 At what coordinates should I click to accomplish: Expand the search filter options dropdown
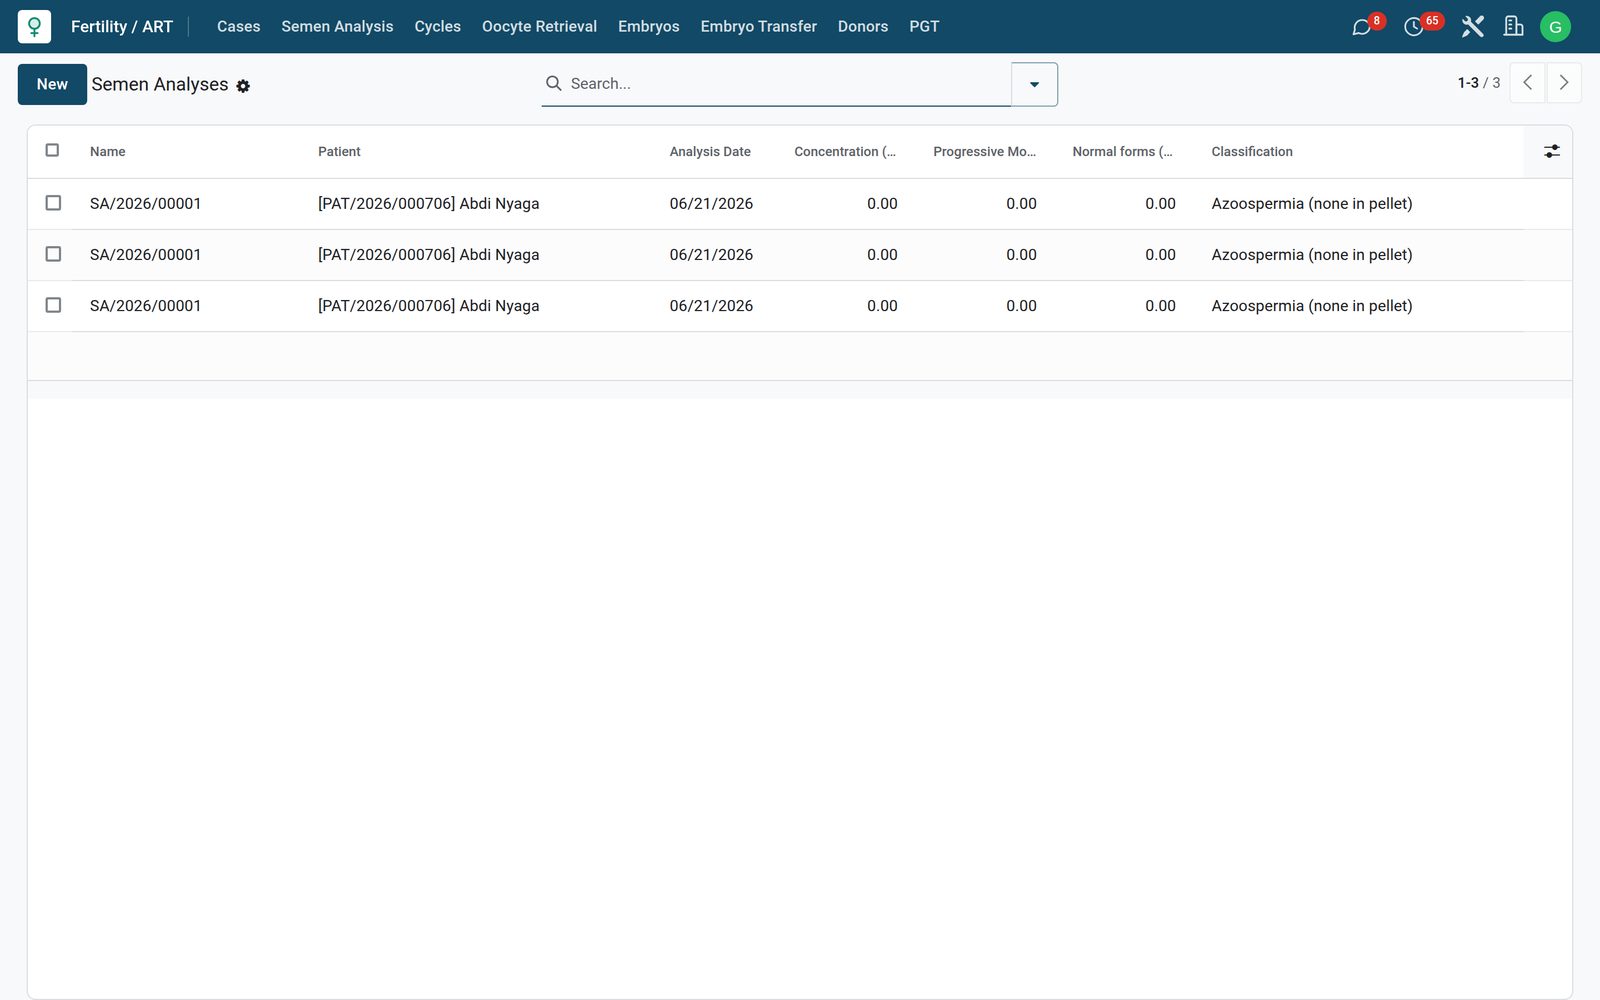click(x=1034, y=84)
